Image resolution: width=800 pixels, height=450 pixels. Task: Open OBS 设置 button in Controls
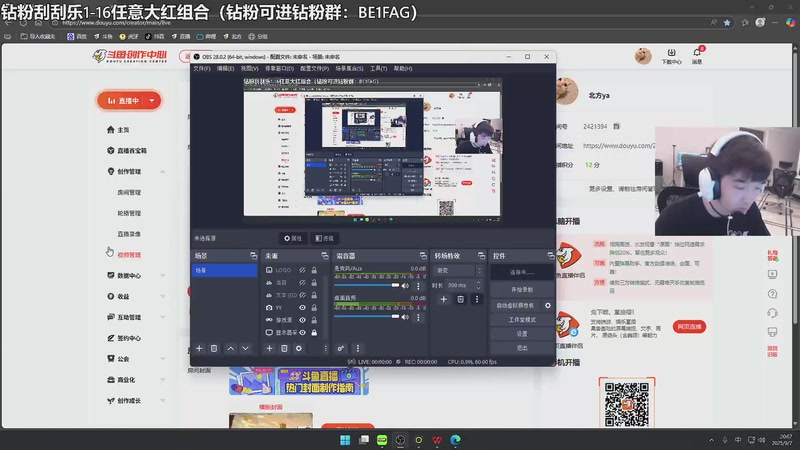click(x=522, y=334)
